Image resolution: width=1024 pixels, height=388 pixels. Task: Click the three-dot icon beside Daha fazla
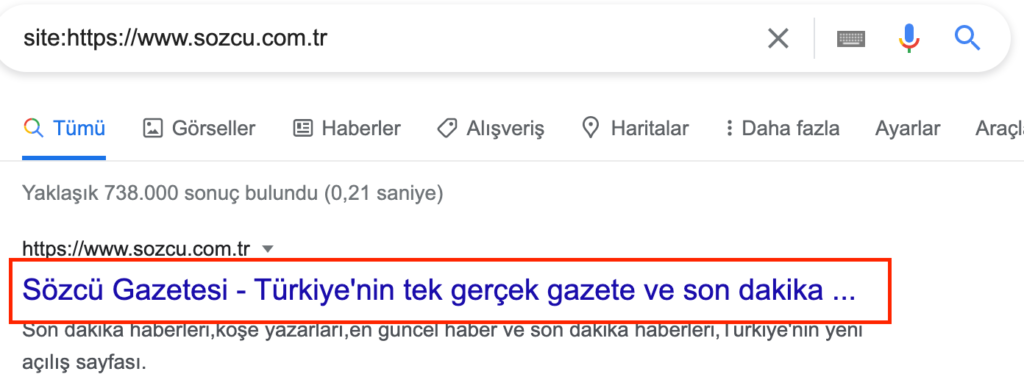(x=729, y=128)
